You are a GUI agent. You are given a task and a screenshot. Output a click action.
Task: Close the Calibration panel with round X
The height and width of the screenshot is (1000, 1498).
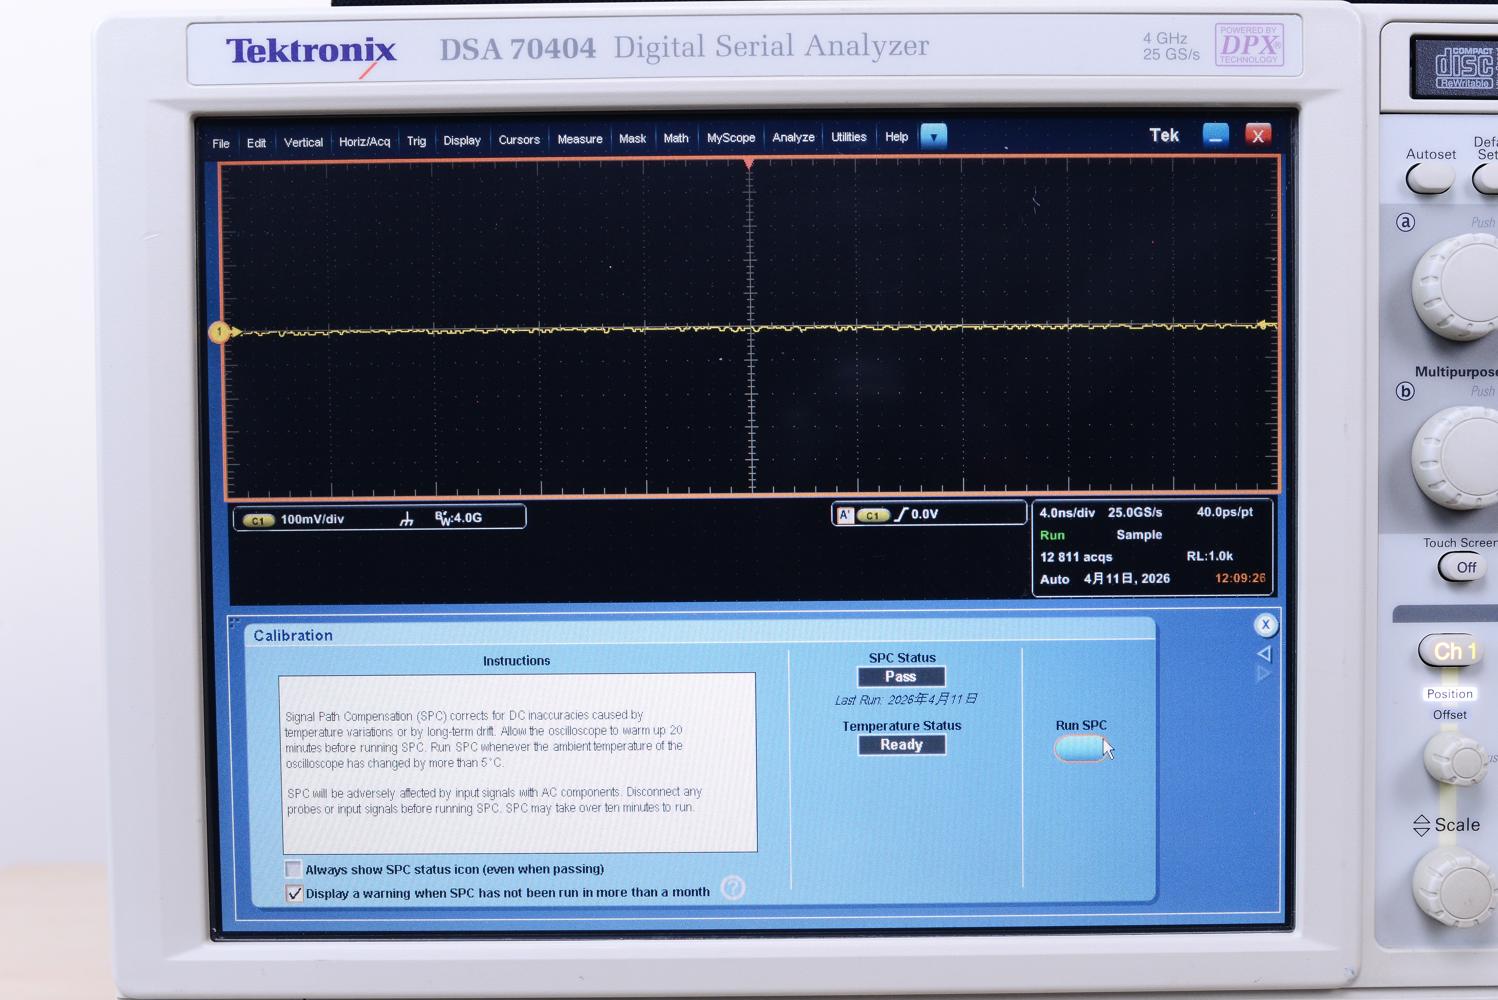click(1265, 625)
